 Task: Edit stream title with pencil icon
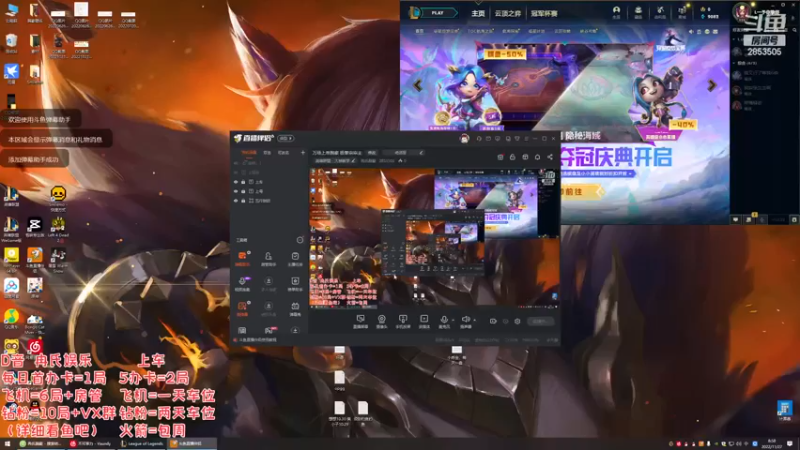(x=421, y=153)
